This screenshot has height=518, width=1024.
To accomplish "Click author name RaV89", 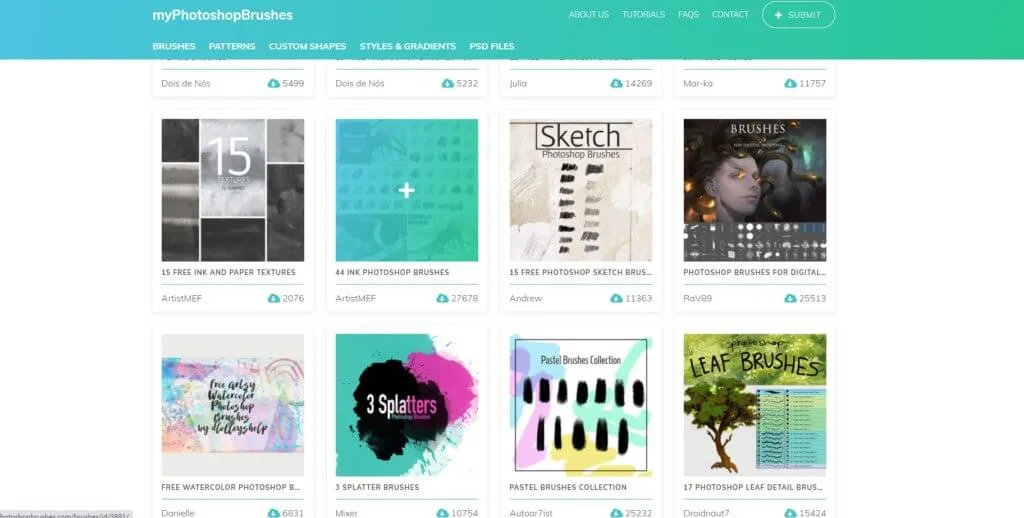I will click(697, 299).
